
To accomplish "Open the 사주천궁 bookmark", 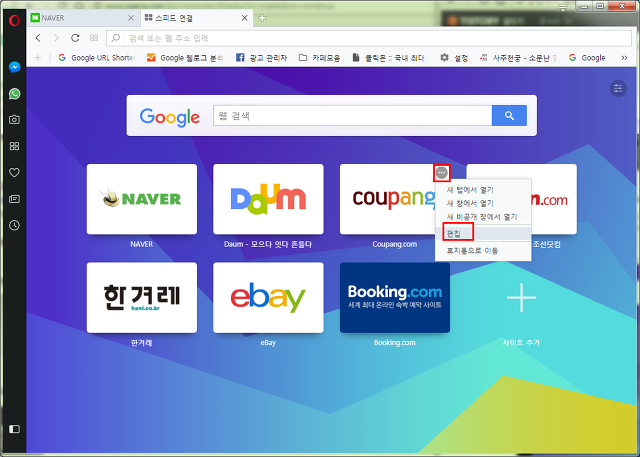I will [518, 58].
